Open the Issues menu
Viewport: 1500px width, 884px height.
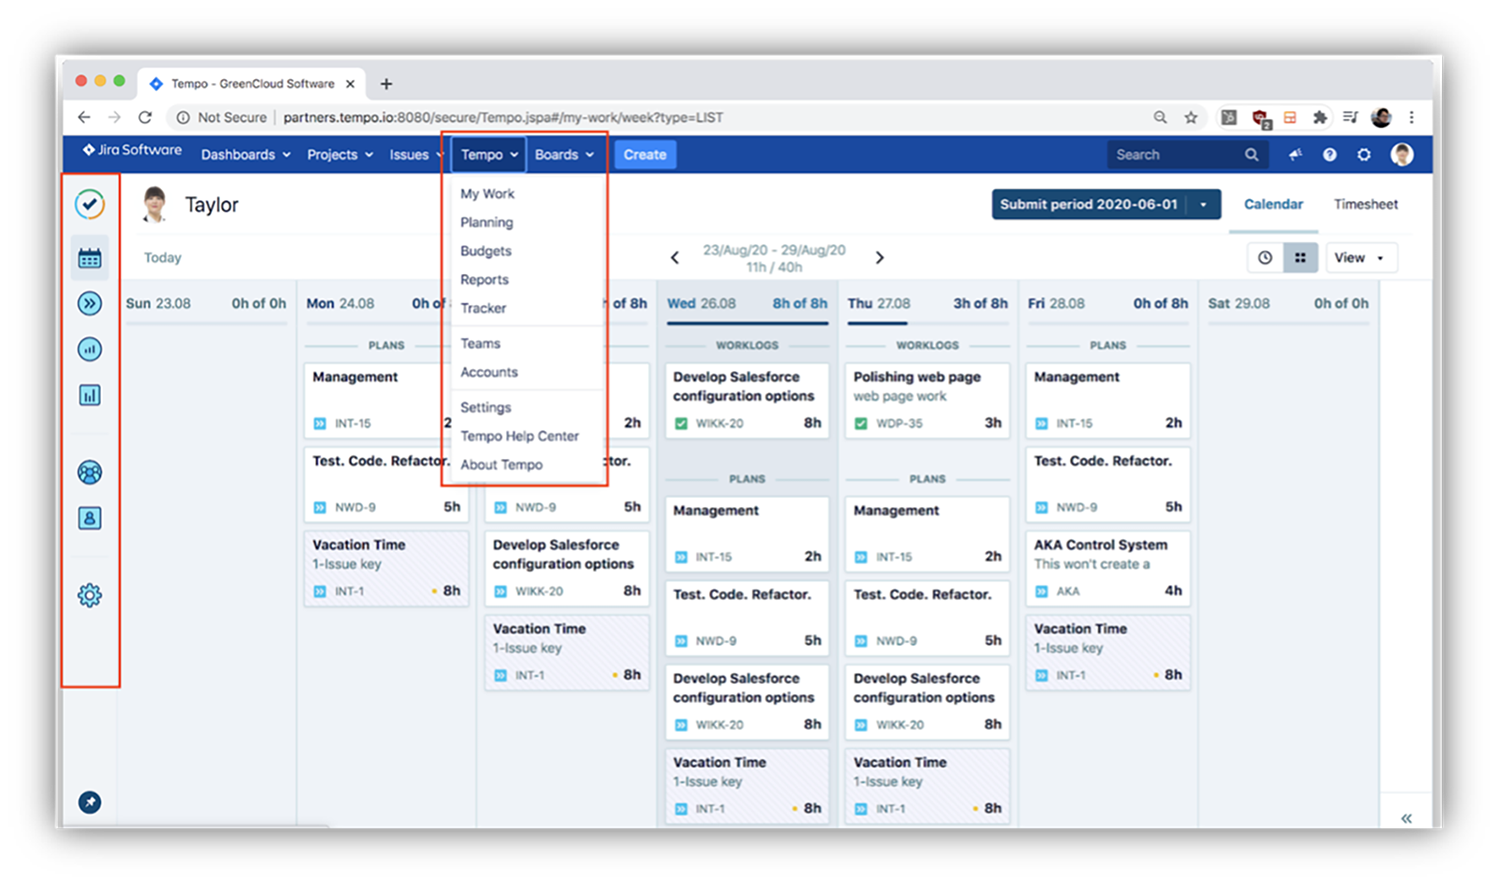[416, 155]
